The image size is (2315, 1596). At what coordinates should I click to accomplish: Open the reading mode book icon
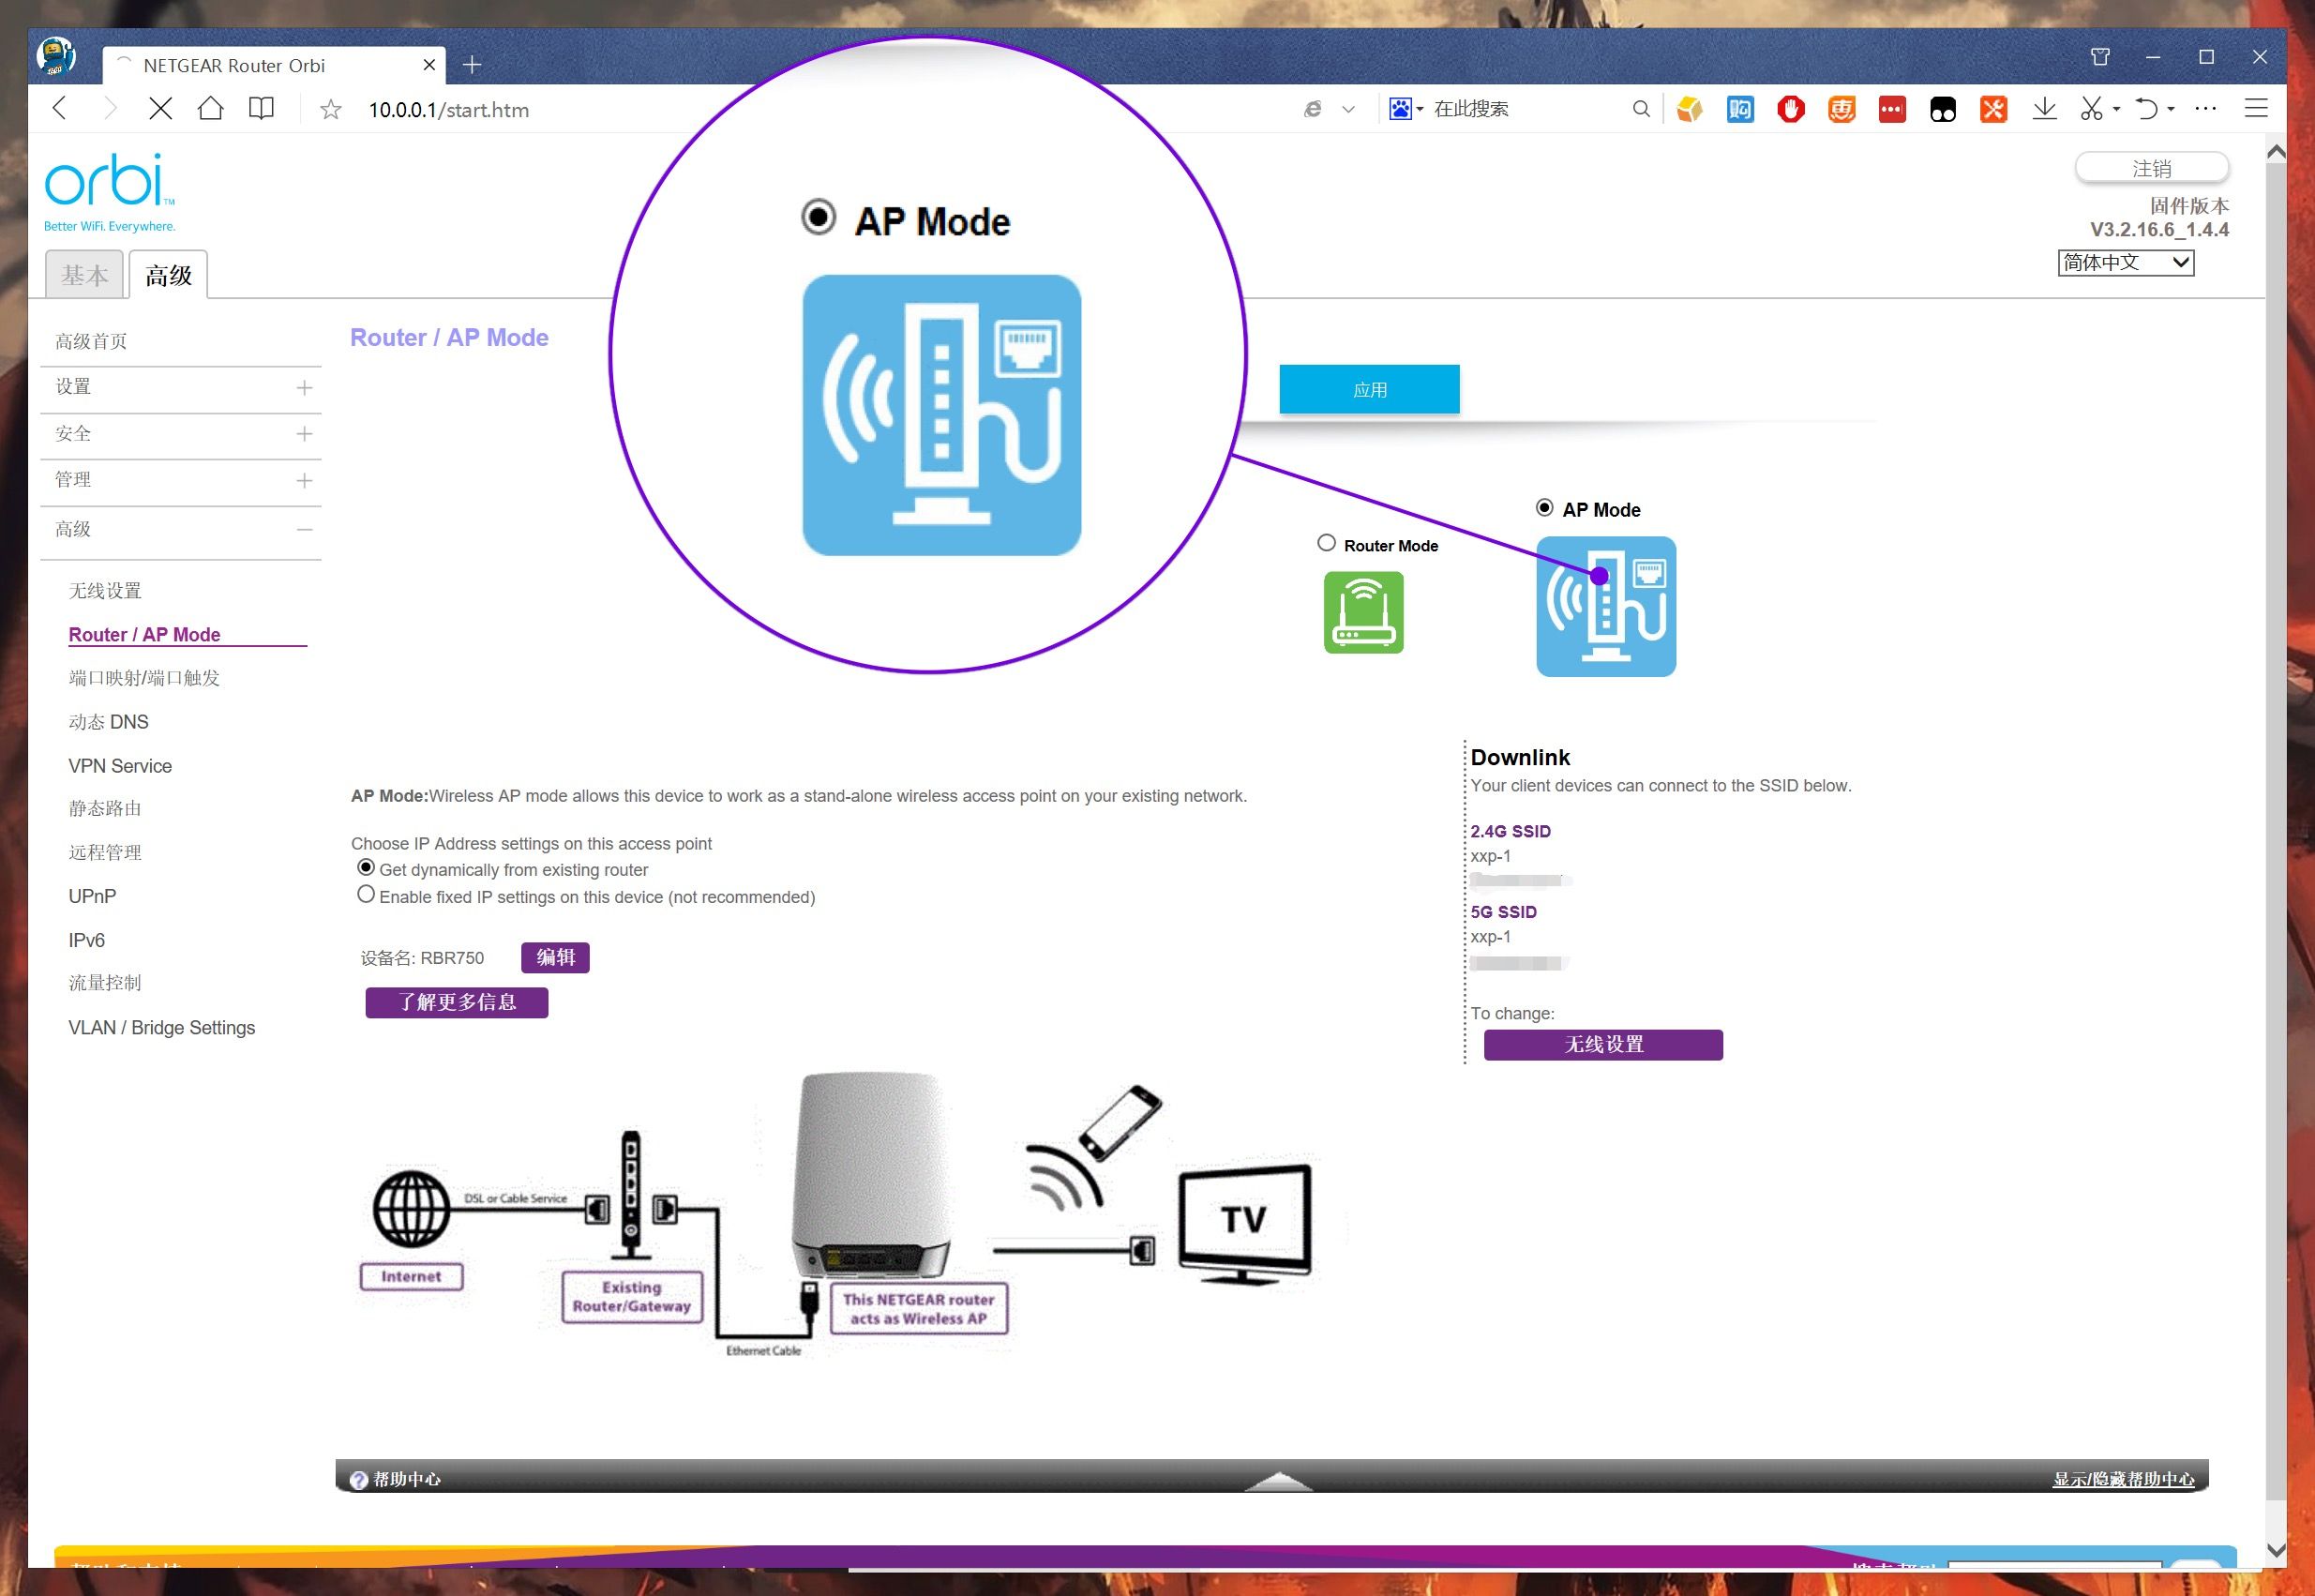tap(261, 108)
